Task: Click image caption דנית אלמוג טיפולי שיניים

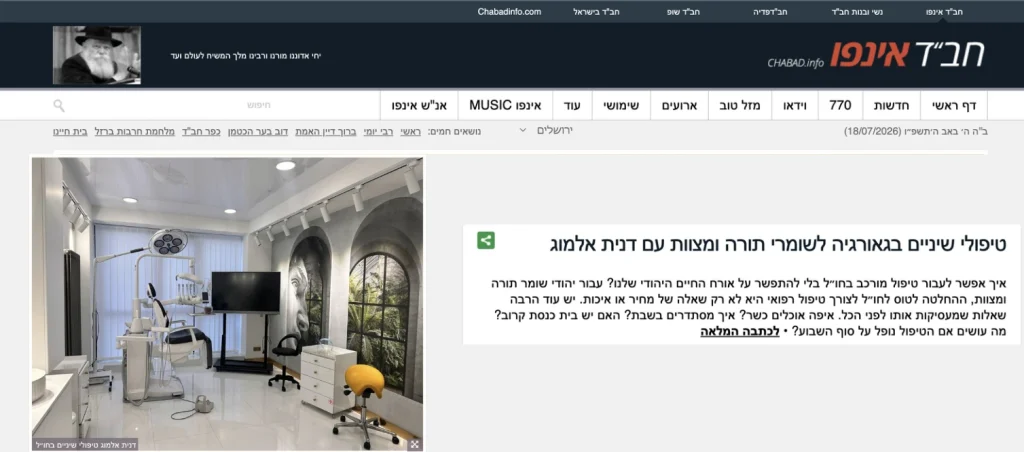Action: tap(85, 444)
